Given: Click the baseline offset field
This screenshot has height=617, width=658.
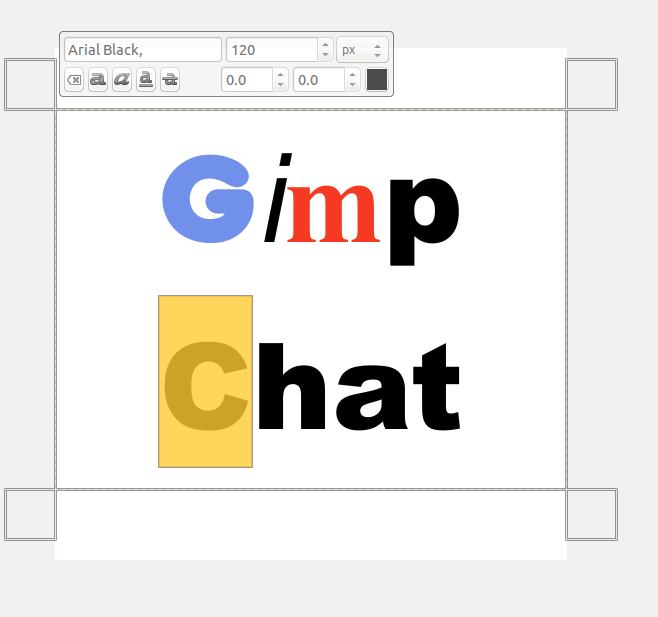Looking at the screenshot, I should [x=247, y=80].
